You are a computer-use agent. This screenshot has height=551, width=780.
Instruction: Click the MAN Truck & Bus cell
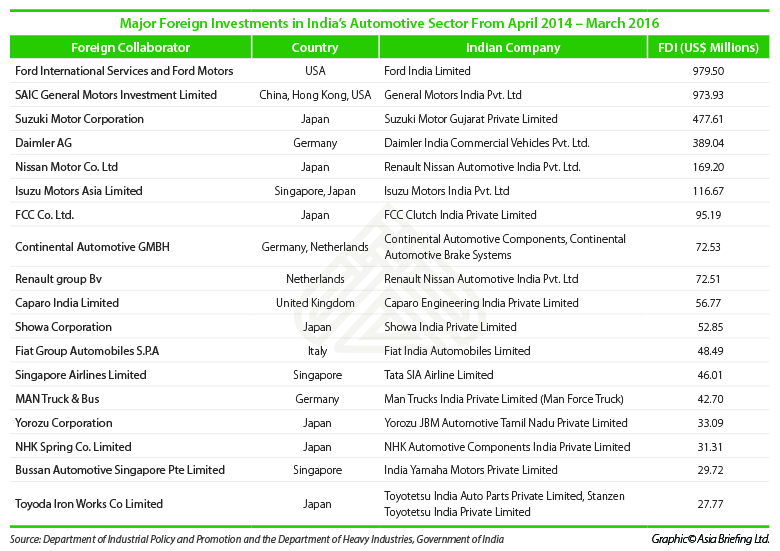pos(57,399)
